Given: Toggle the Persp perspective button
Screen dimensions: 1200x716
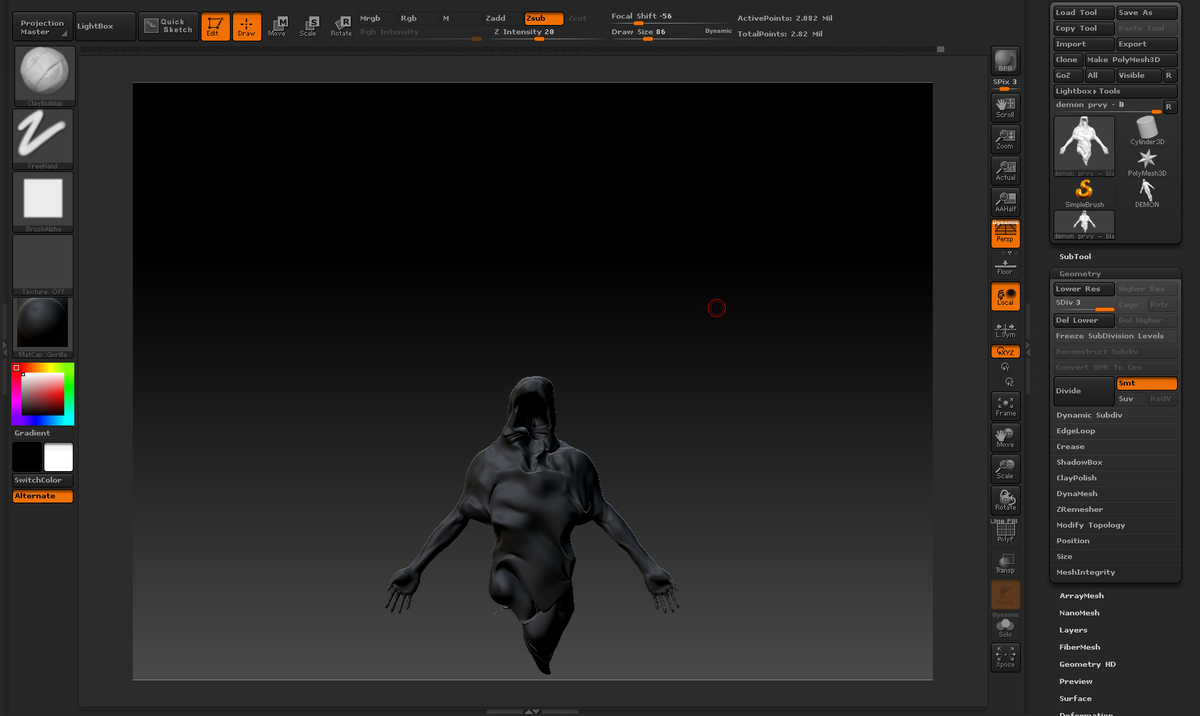Looking at the screenshot, I should (1005, 234).
